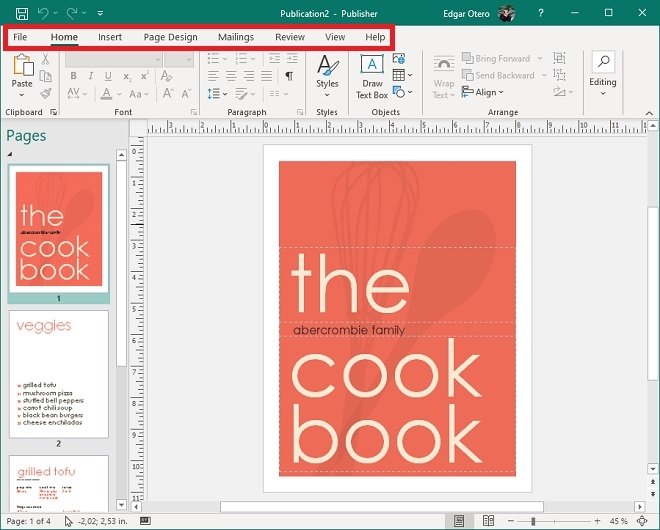Click Draw Text Box

point(372,76)
